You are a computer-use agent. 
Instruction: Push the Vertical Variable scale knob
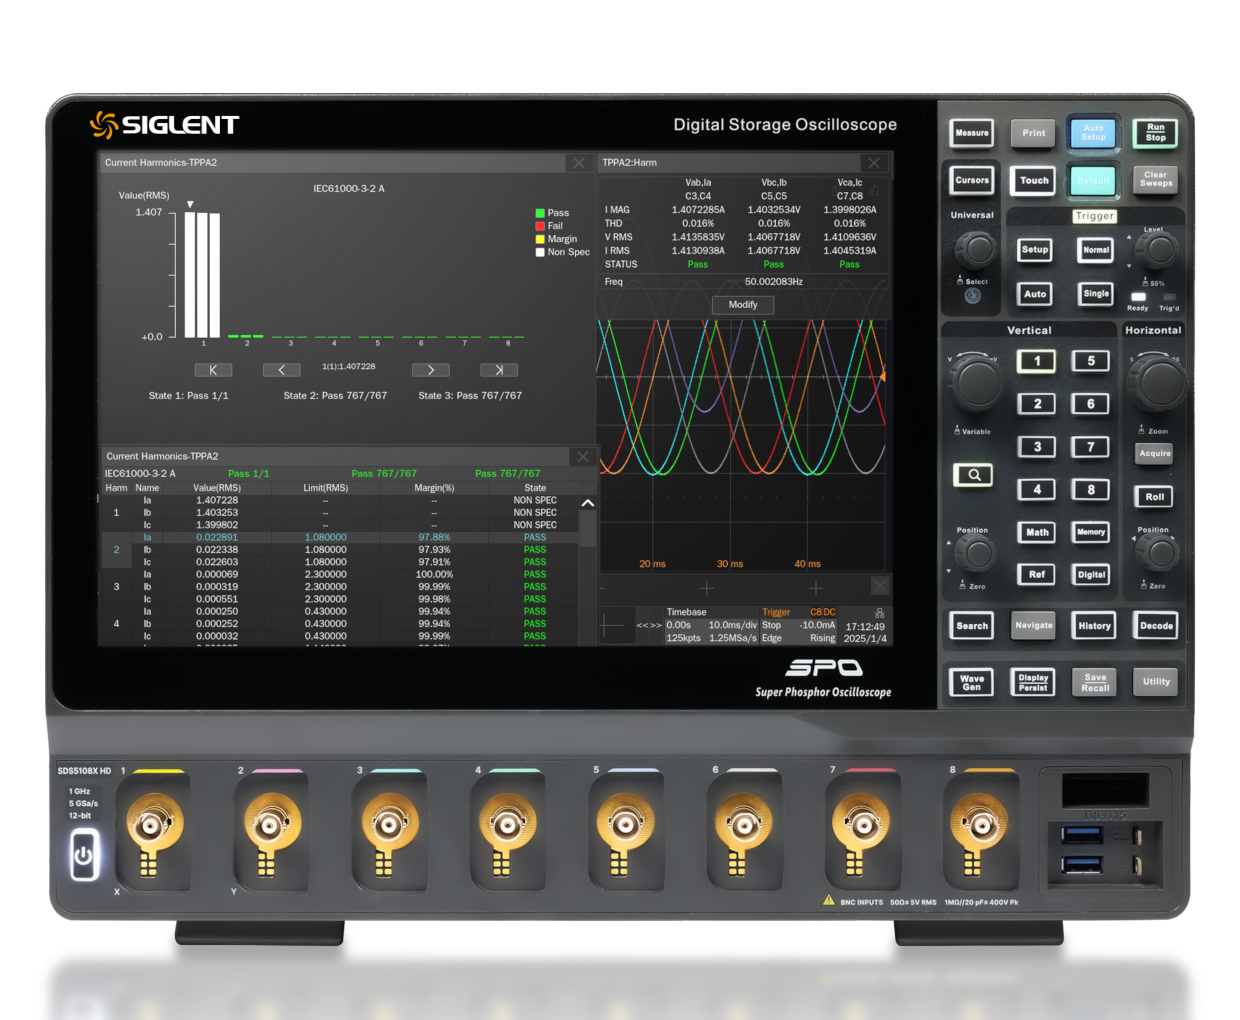click(x=976, y=382)
